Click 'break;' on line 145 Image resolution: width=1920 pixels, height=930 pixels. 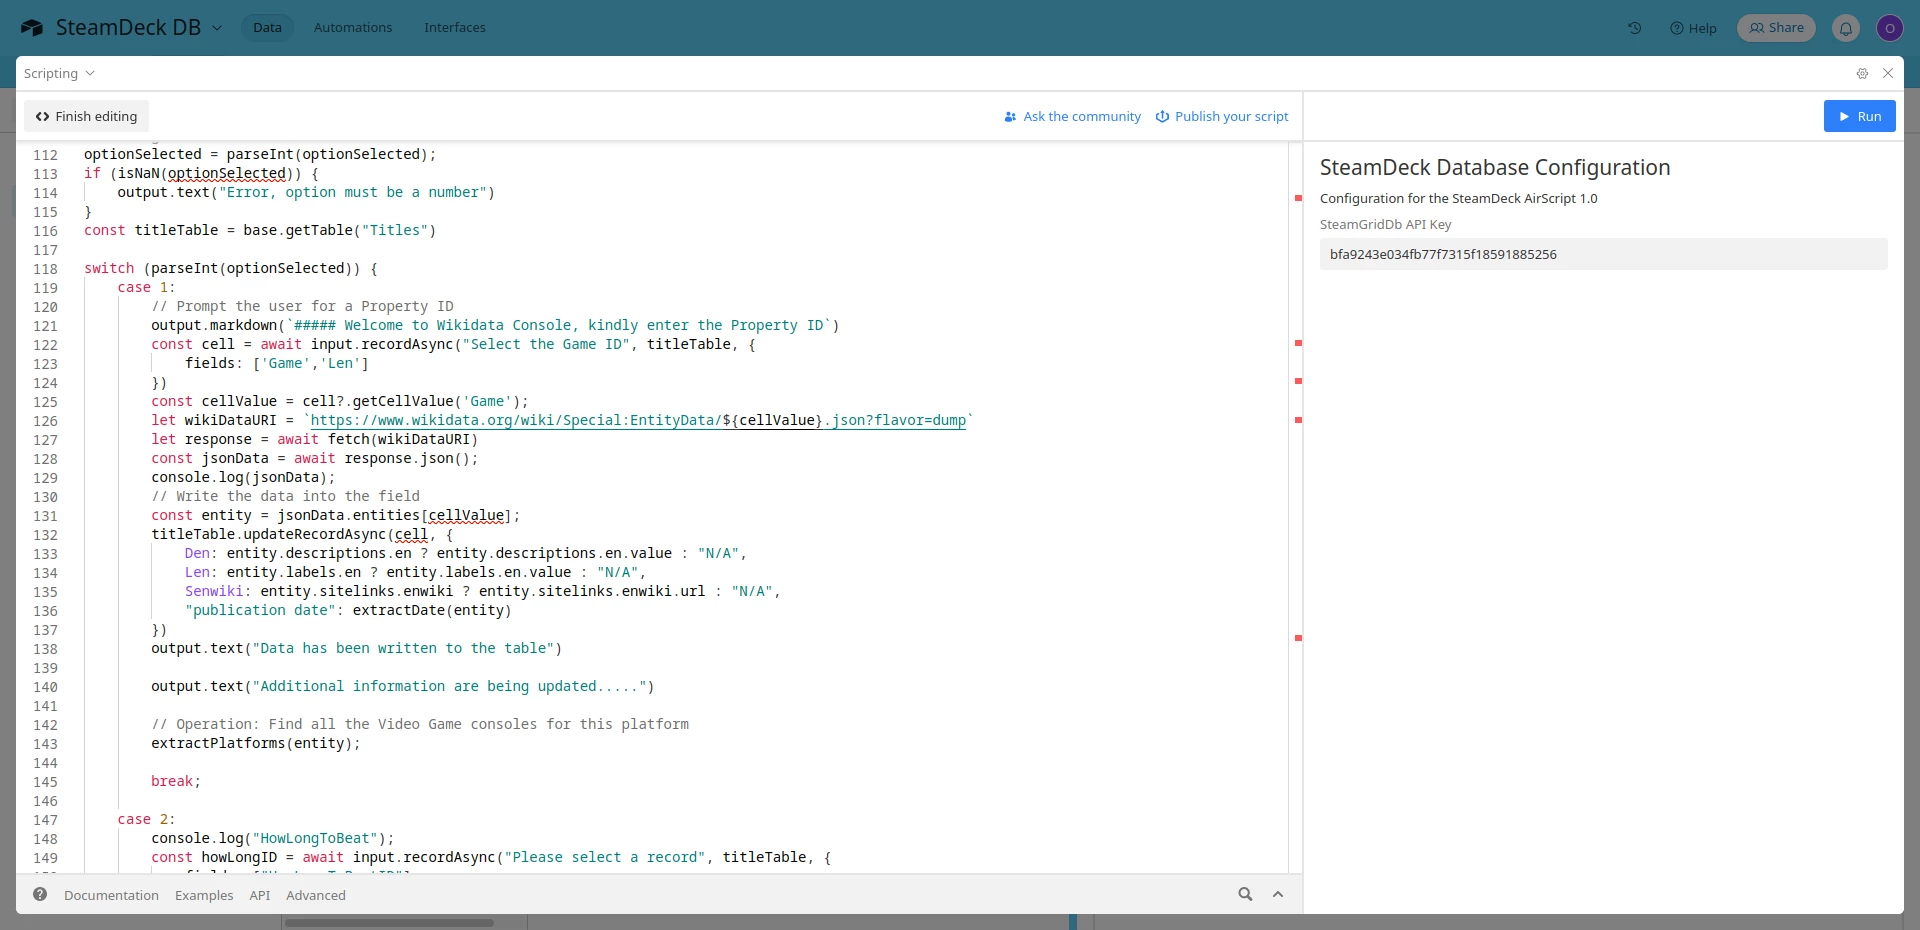pyautogui.click(x=176, y=781)
